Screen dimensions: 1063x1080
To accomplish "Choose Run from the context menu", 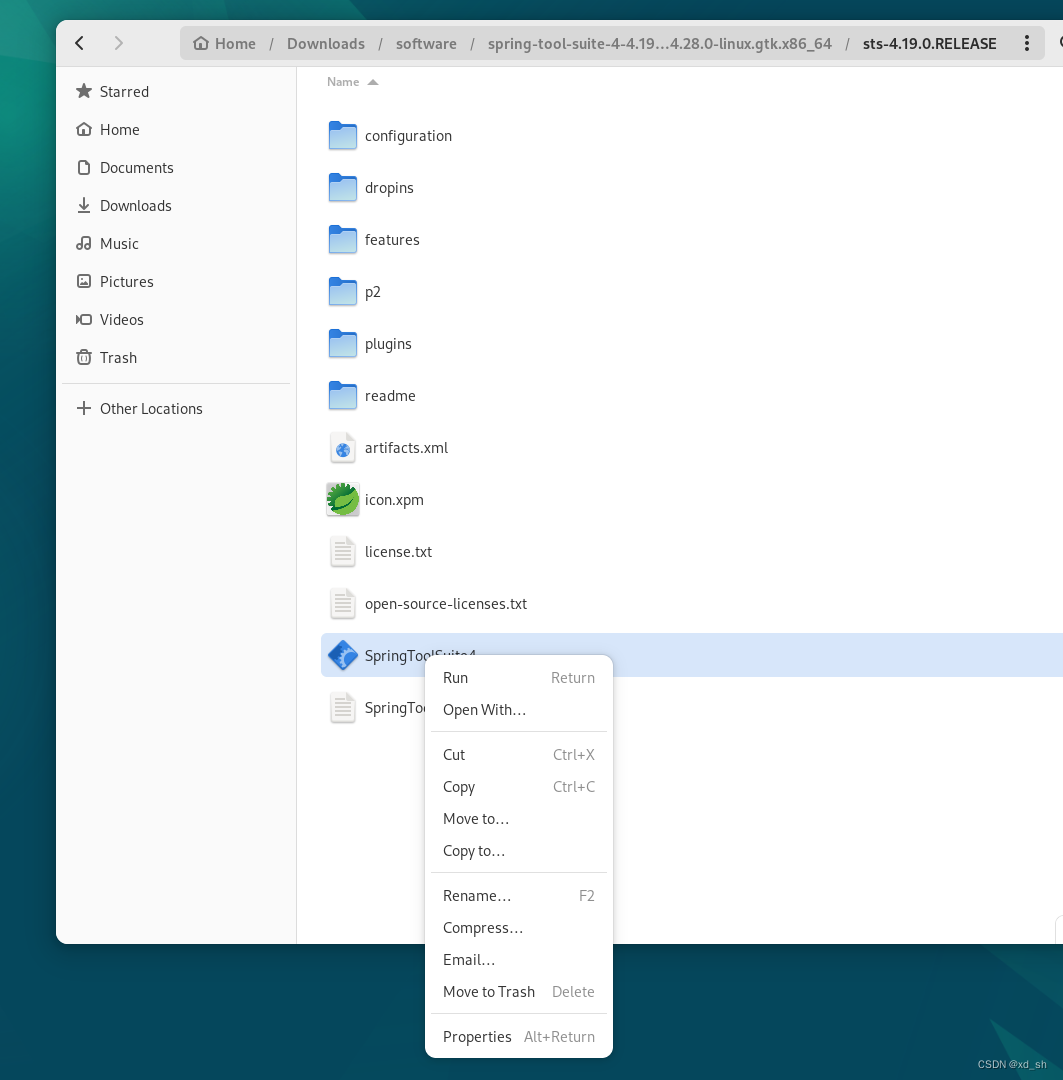I will point(519,678).
